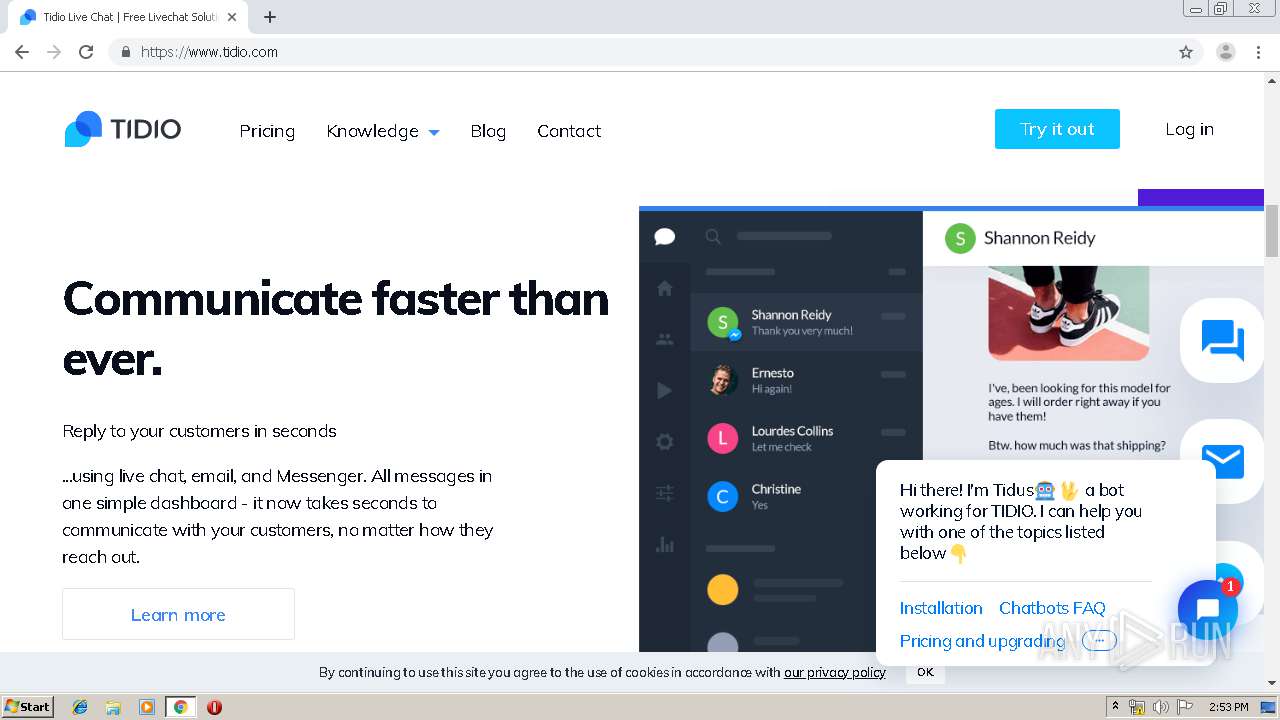
Task: Expand the Knowledge dropdown menu
Action: point(383,131)
